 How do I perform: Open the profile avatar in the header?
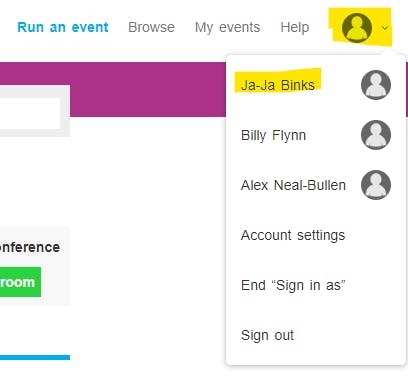pos(357,28)
